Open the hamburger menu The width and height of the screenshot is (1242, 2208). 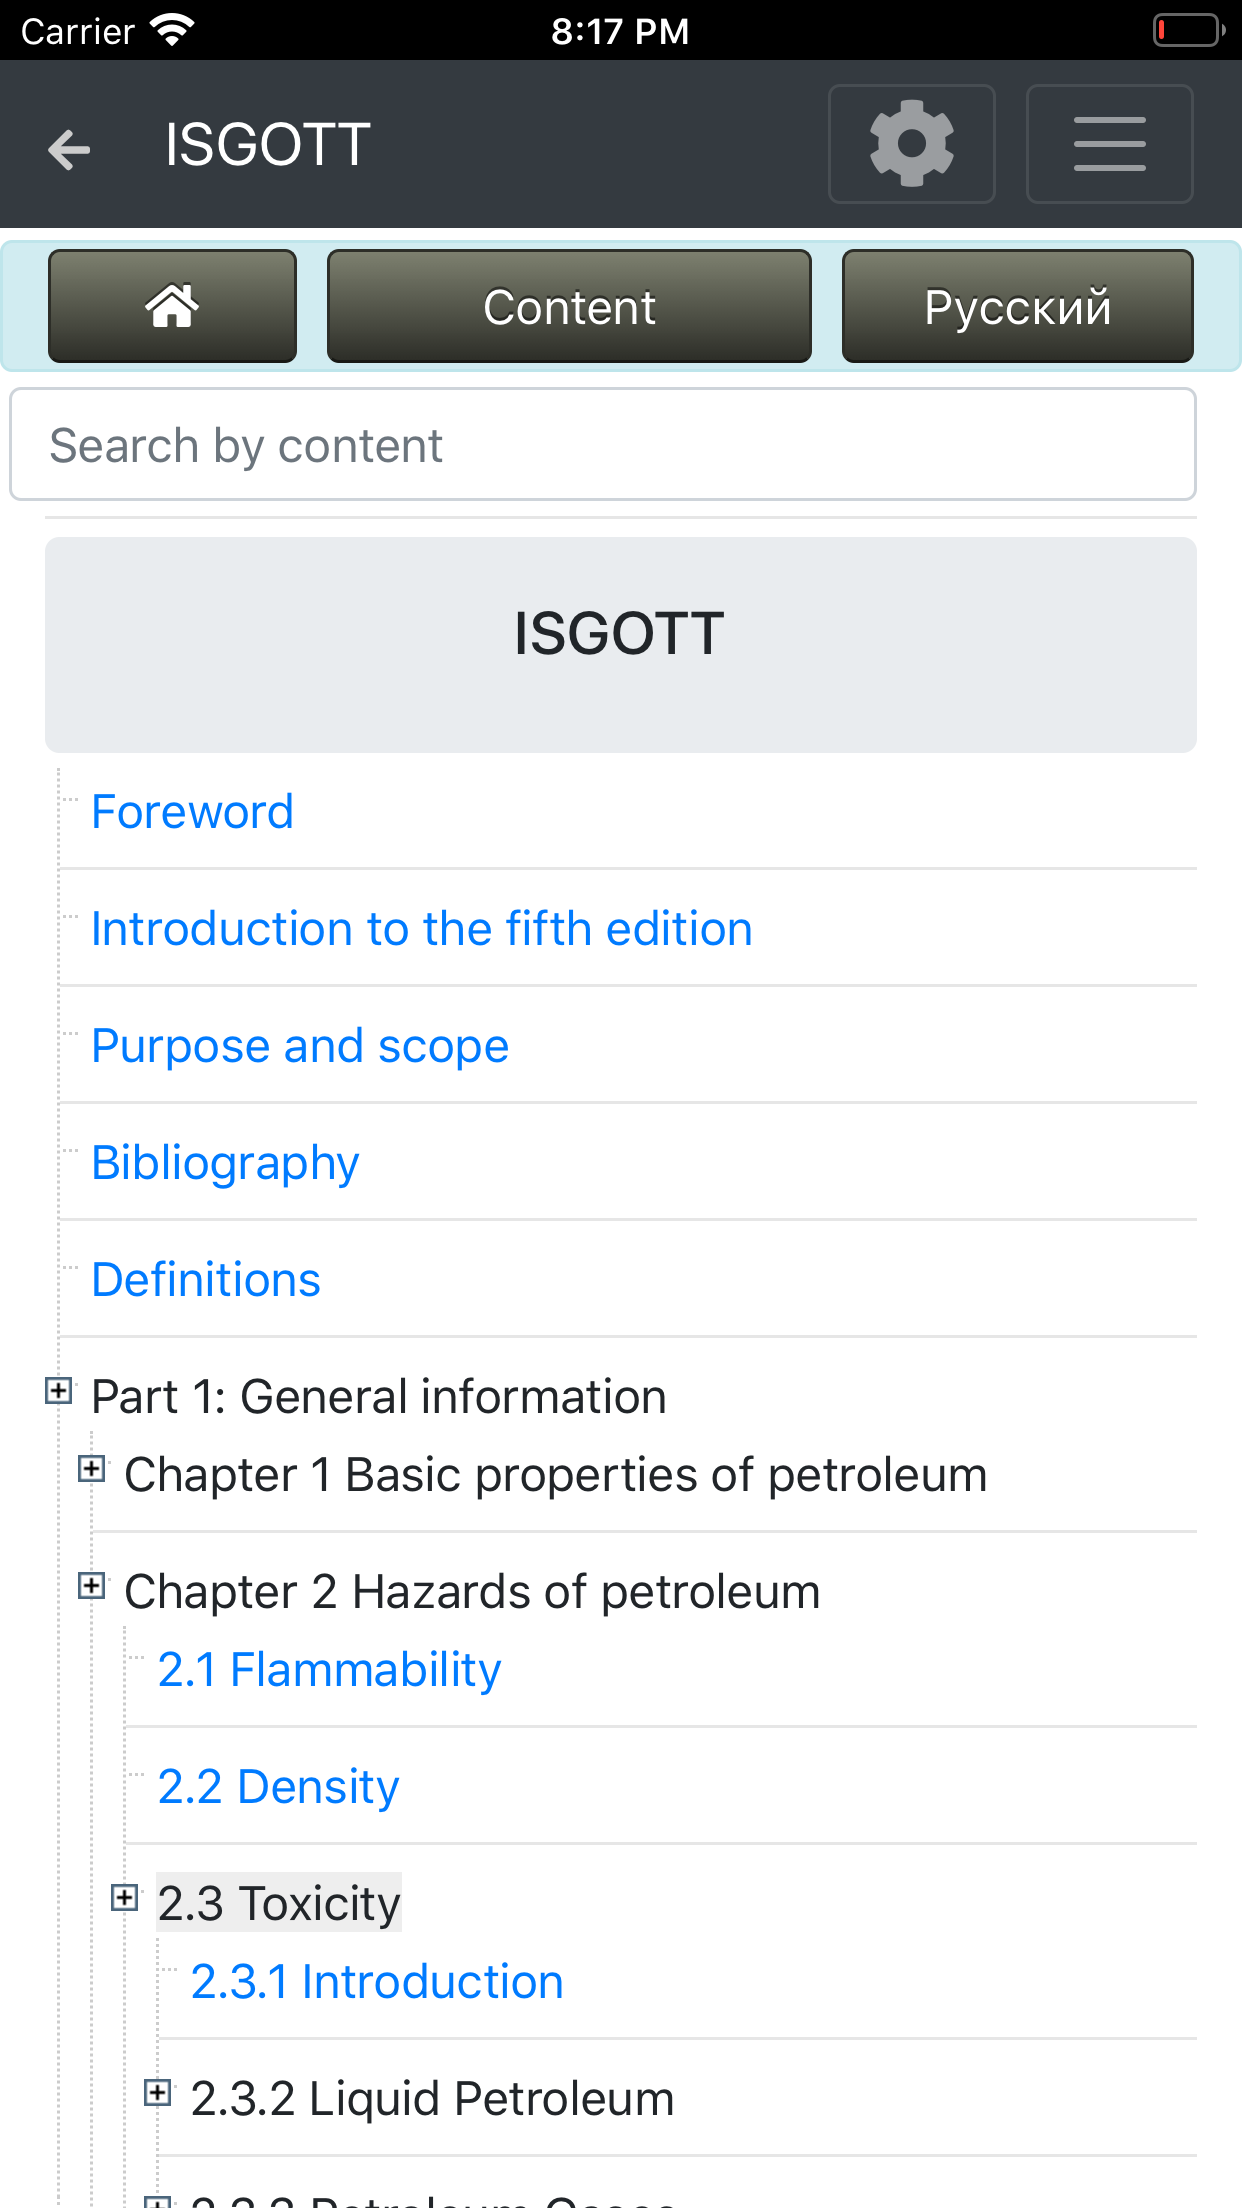point(1109,144)
